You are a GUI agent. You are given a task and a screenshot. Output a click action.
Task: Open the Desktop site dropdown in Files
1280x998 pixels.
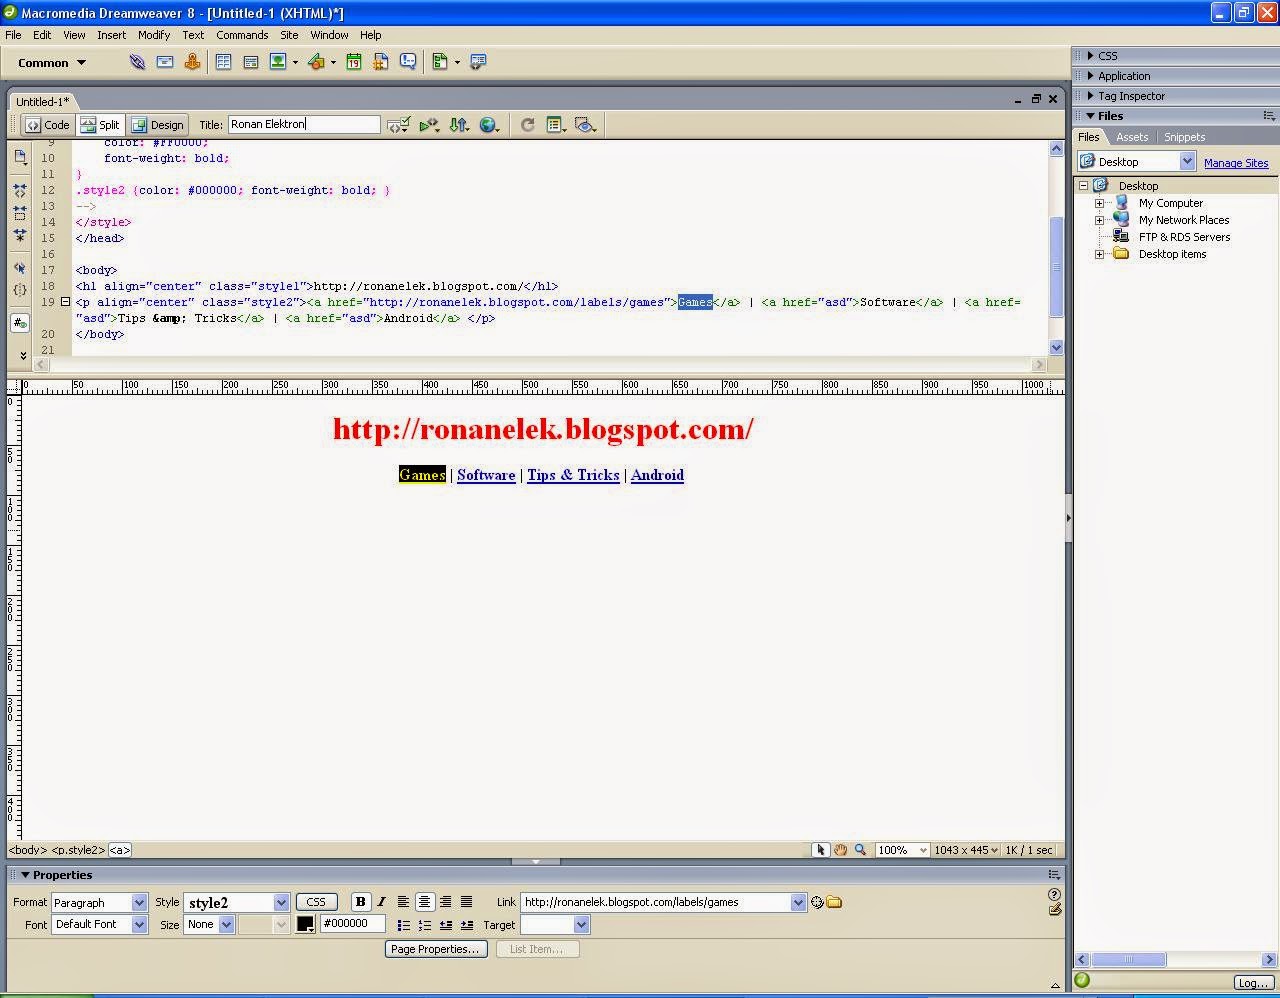1187,162
